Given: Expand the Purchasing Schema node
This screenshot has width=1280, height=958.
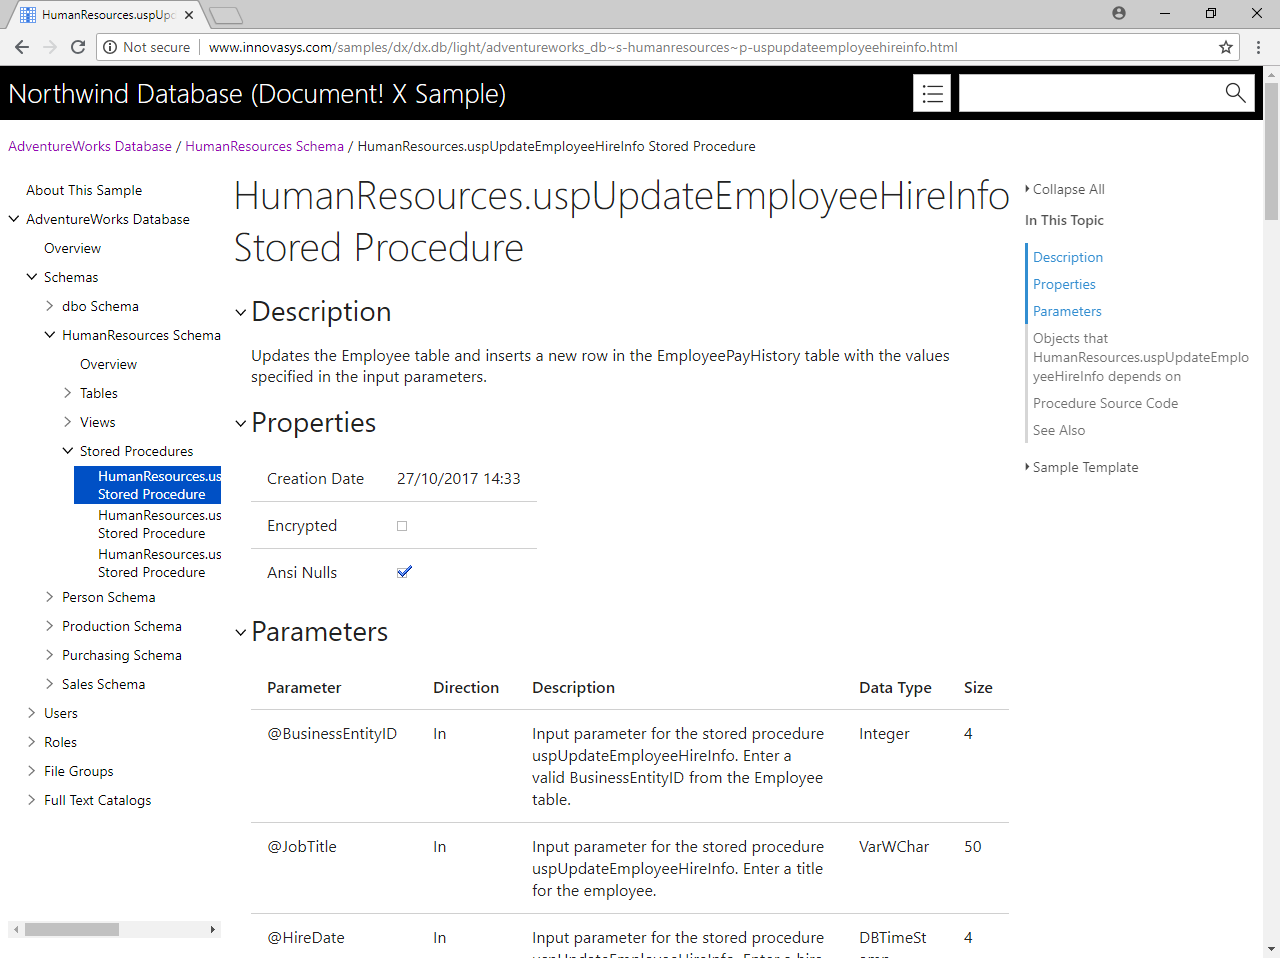Looking at the screenshot, I should [50, 655].
